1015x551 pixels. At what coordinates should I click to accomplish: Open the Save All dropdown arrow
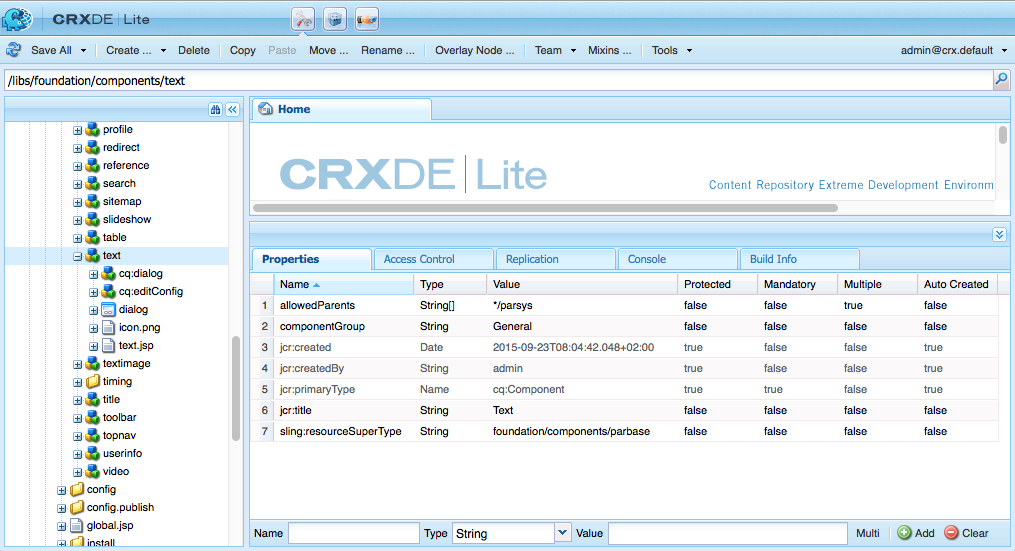click(83, 51)
